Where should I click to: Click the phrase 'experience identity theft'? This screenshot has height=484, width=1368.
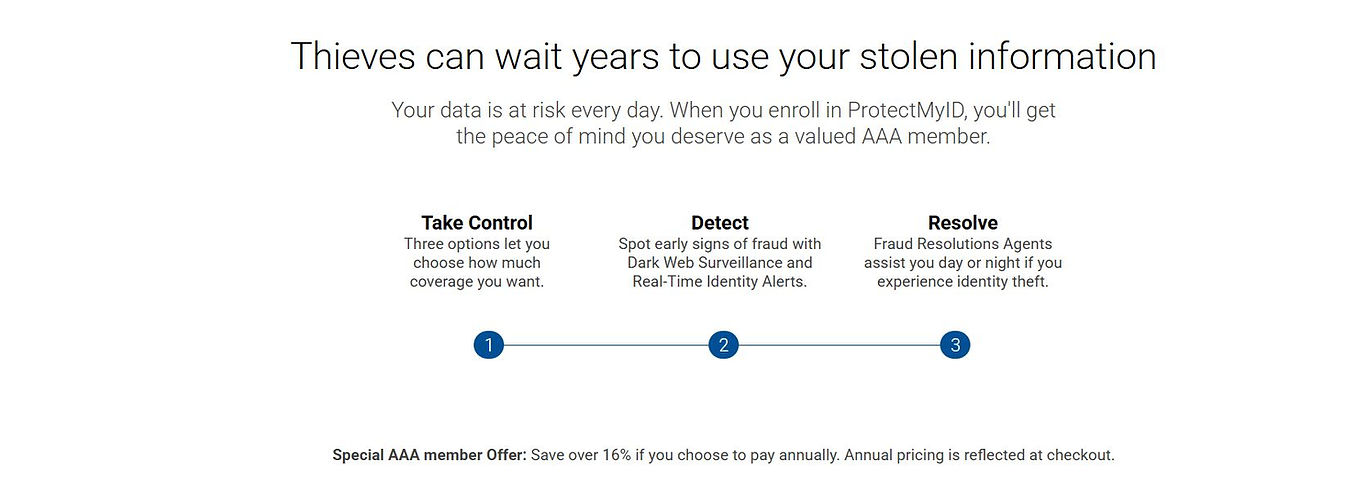pyautogui.click(x=961, y=282)
